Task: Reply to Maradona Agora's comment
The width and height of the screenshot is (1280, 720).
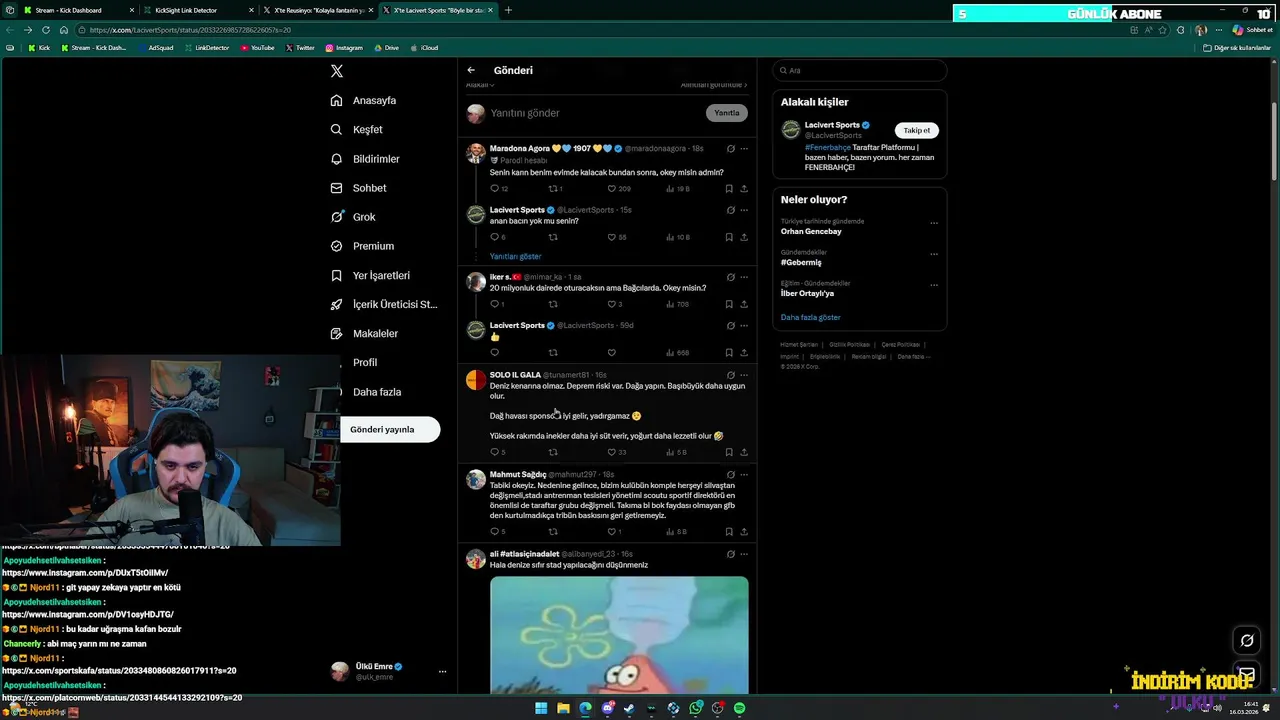Action: (495, 188)
